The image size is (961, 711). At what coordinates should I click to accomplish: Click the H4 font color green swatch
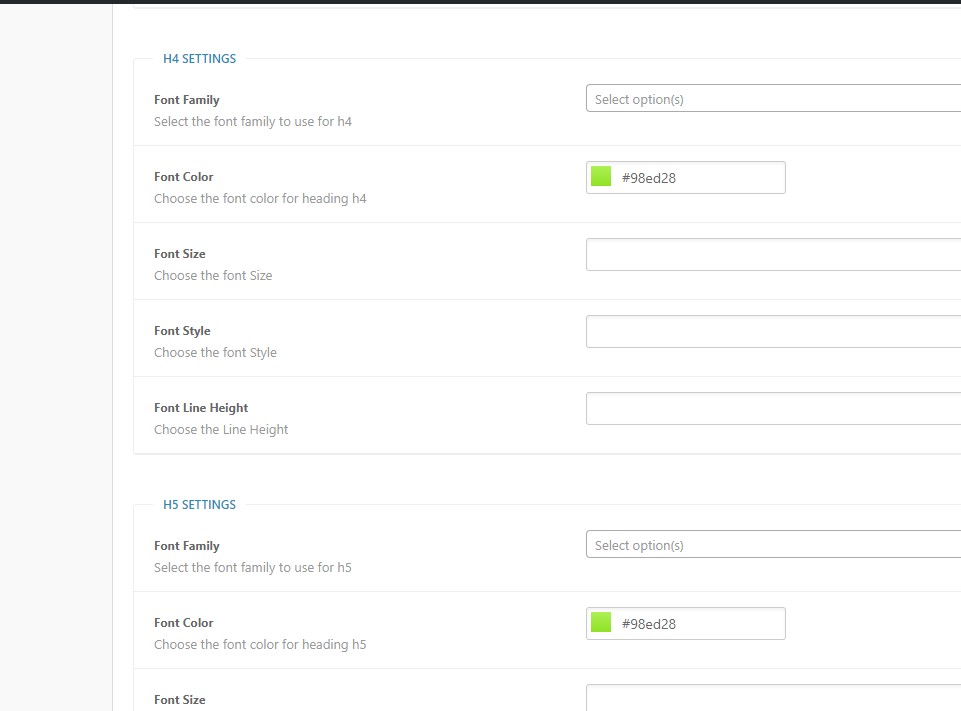click(x=601, y=177)
